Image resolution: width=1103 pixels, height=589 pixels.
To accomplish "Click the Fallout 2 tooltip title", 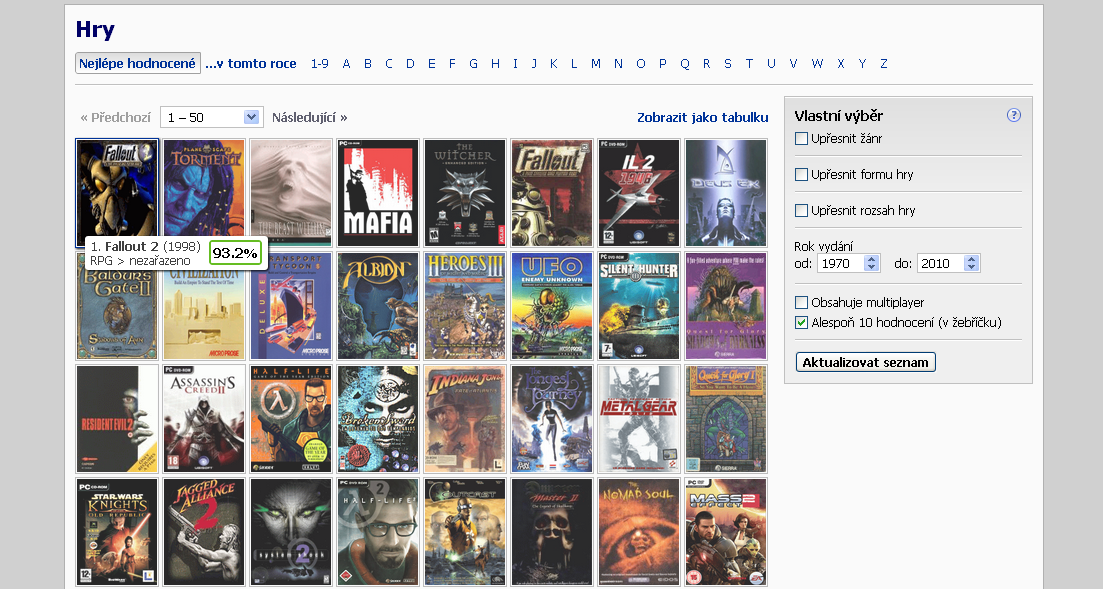I will click(x=132, y=247).
